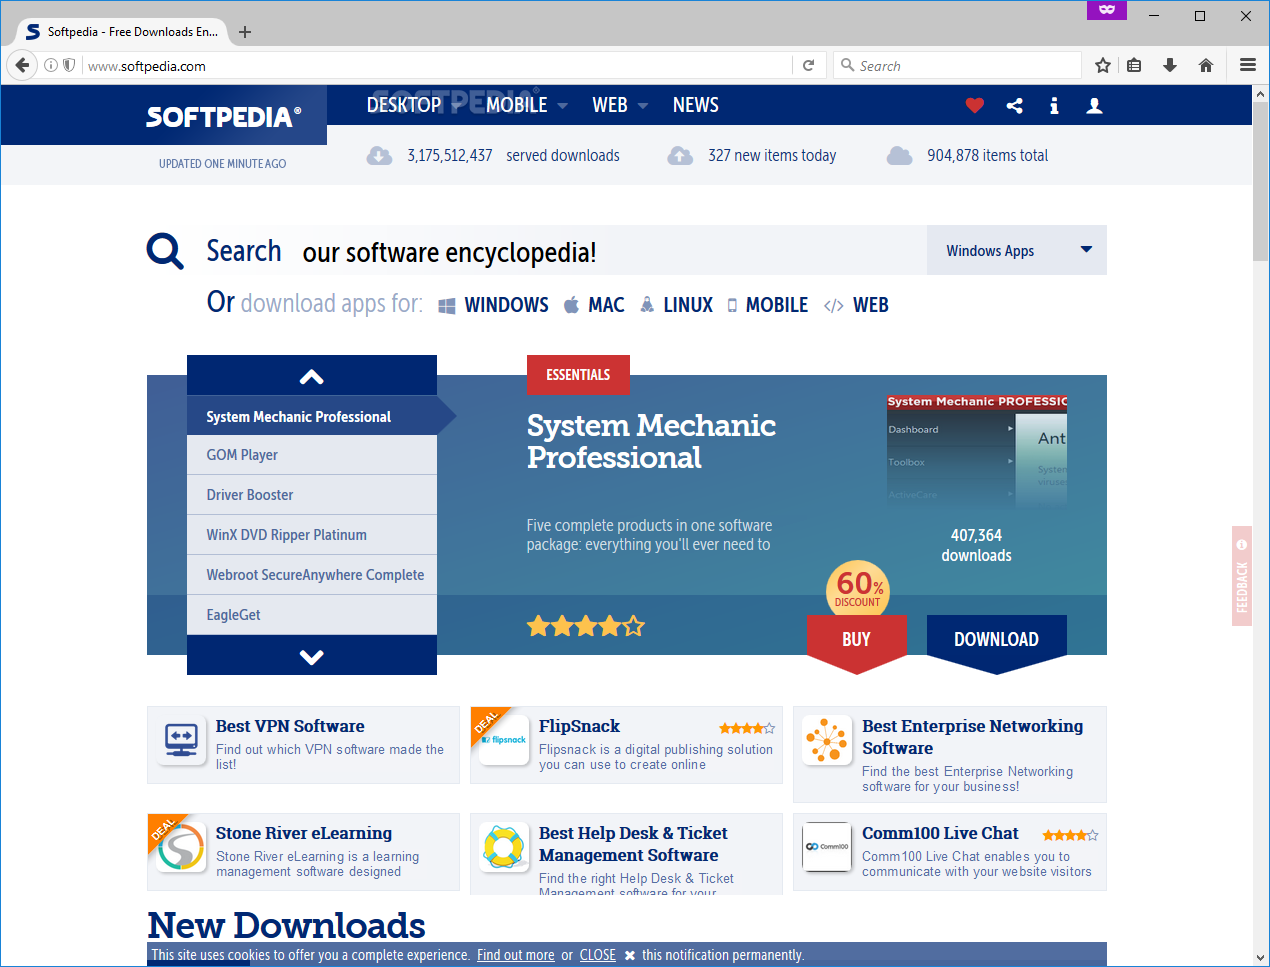Open the browser hamburger menu
This screenshot has height=967, width=1270.
[x=1248, y=65]
